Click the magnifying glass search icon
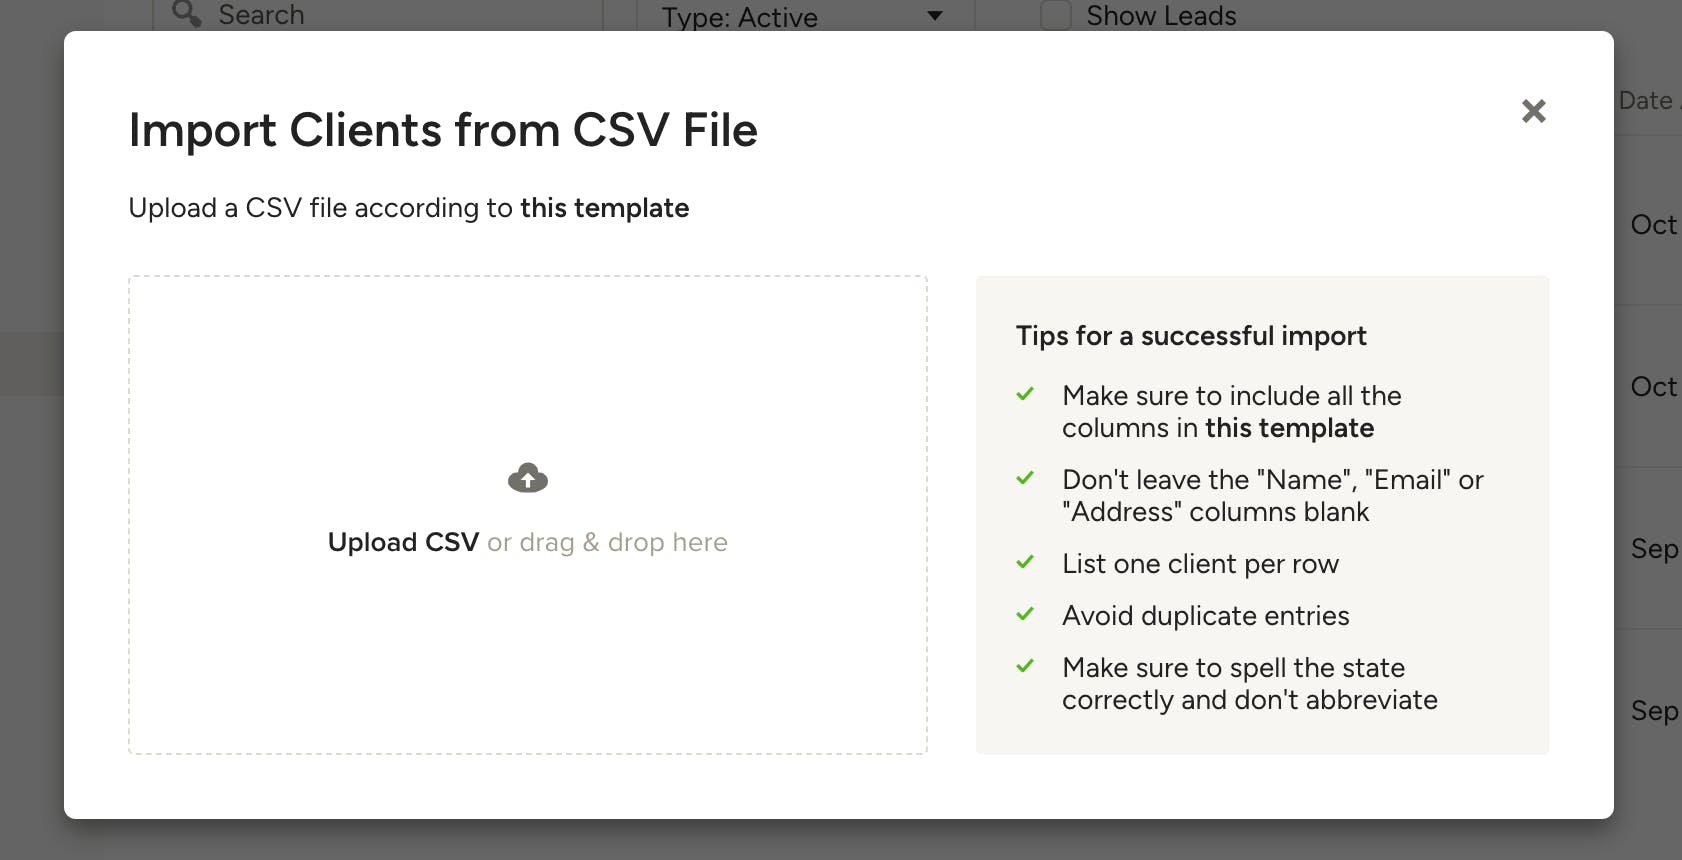The width and height of the screenshot is (1682, 860). tap(185, 15)
